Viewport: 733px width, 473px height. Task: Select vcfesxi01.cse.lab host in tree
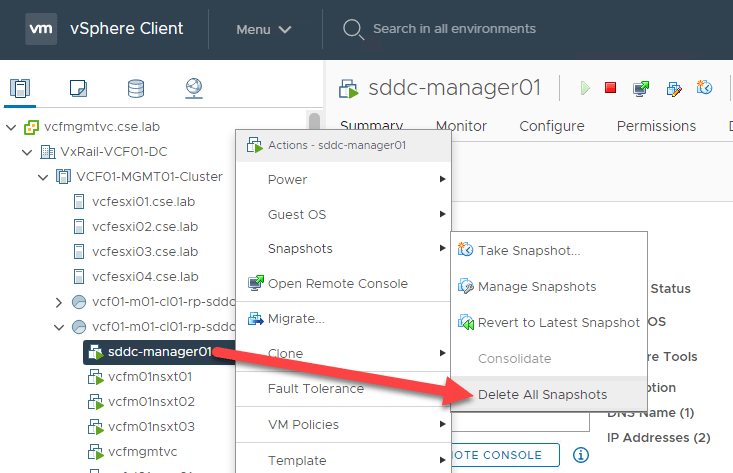(x=143, y=202)
